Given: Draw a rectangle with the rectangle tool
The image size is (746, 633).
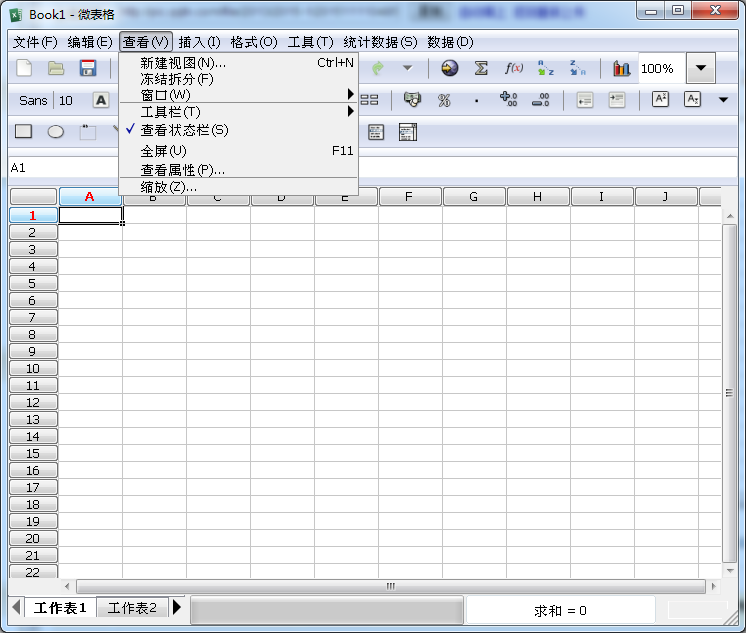Looking at the screenshot, I should point(24,132).
